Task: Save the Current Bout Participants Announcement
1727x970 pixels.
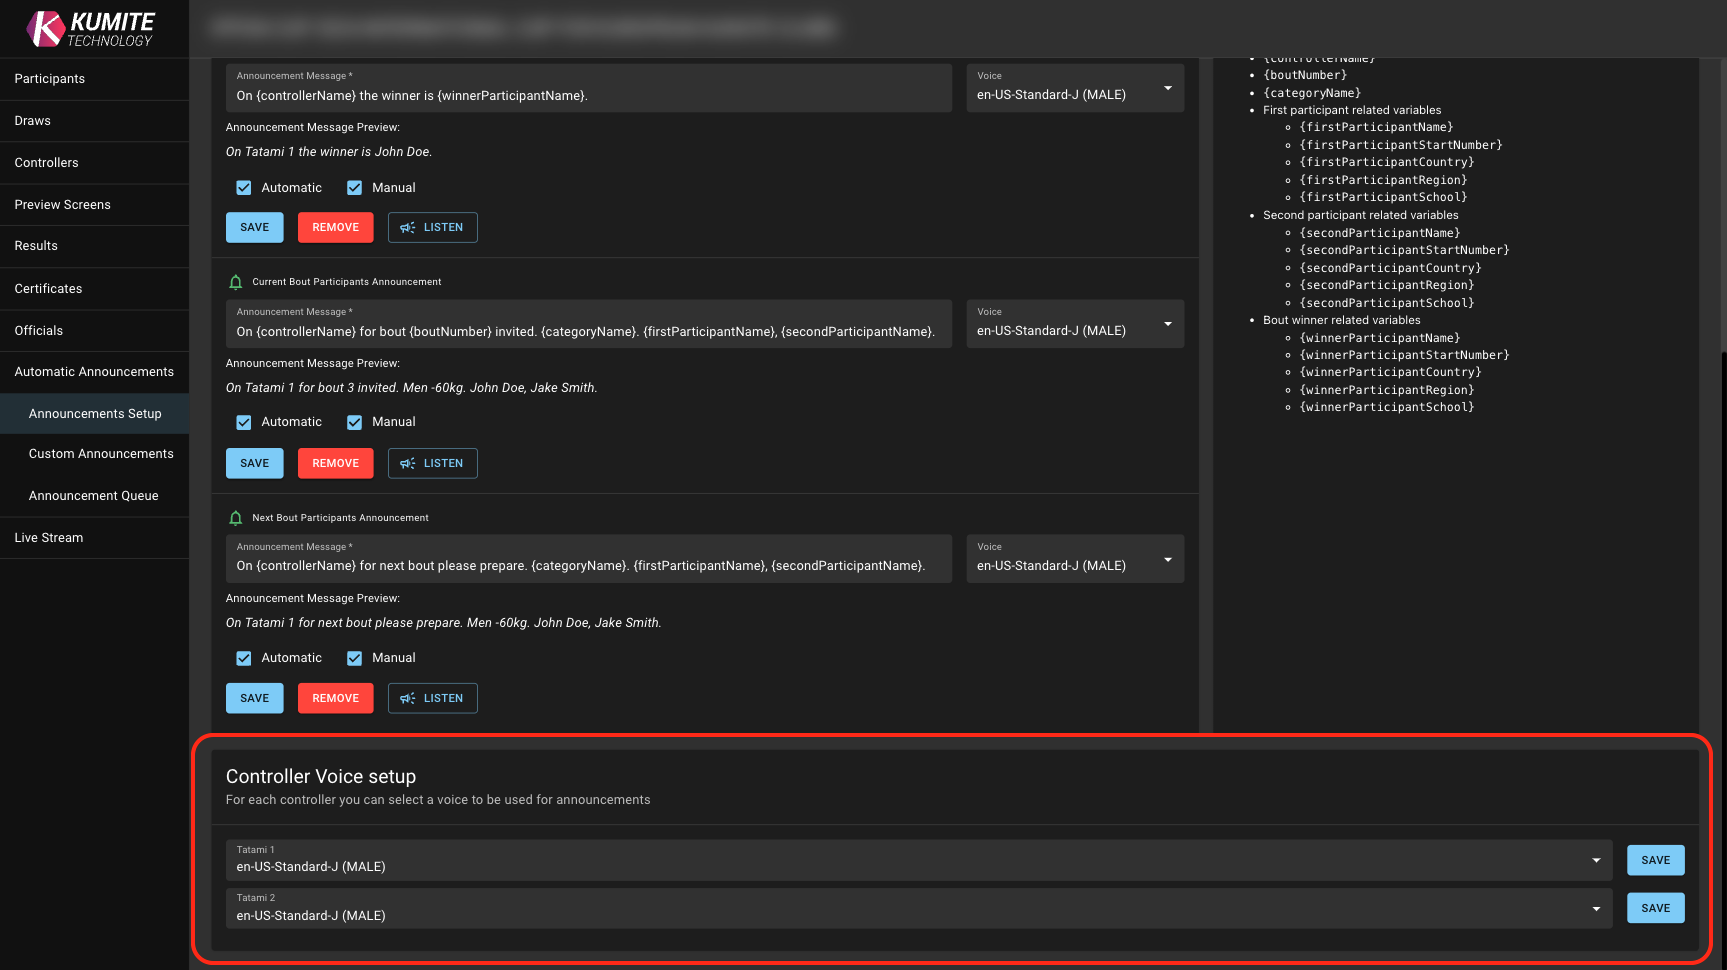Action: pos(255,464)
